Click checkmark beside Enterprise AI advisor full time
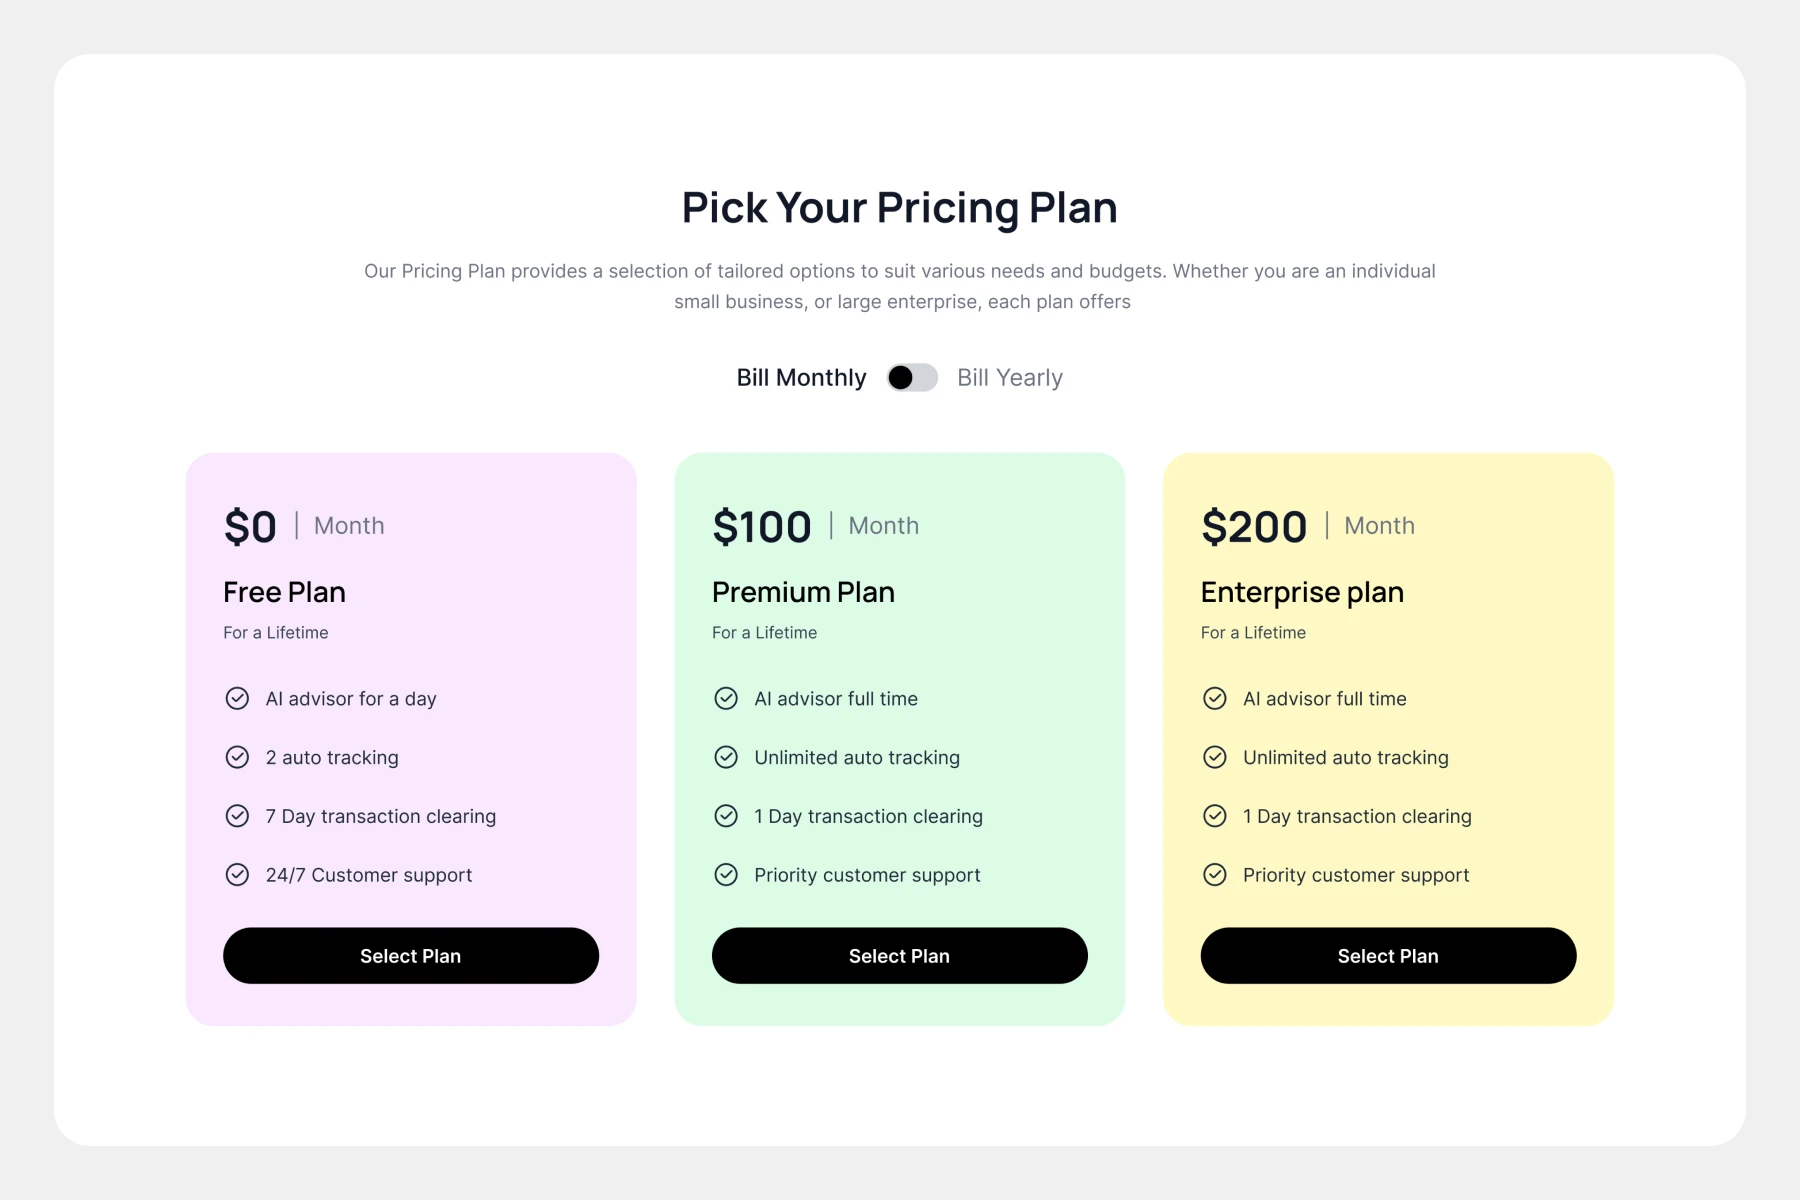The height and width of the screenshot is (1200, 1800). pos(1215,698)
